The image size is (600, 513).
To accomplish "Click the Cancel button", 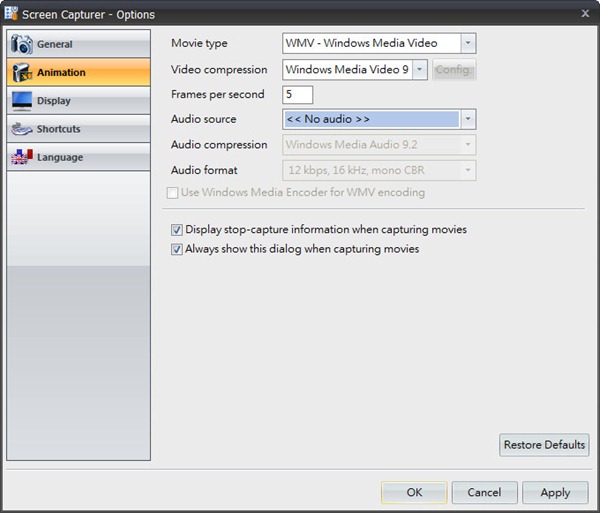I will point(484,492).
